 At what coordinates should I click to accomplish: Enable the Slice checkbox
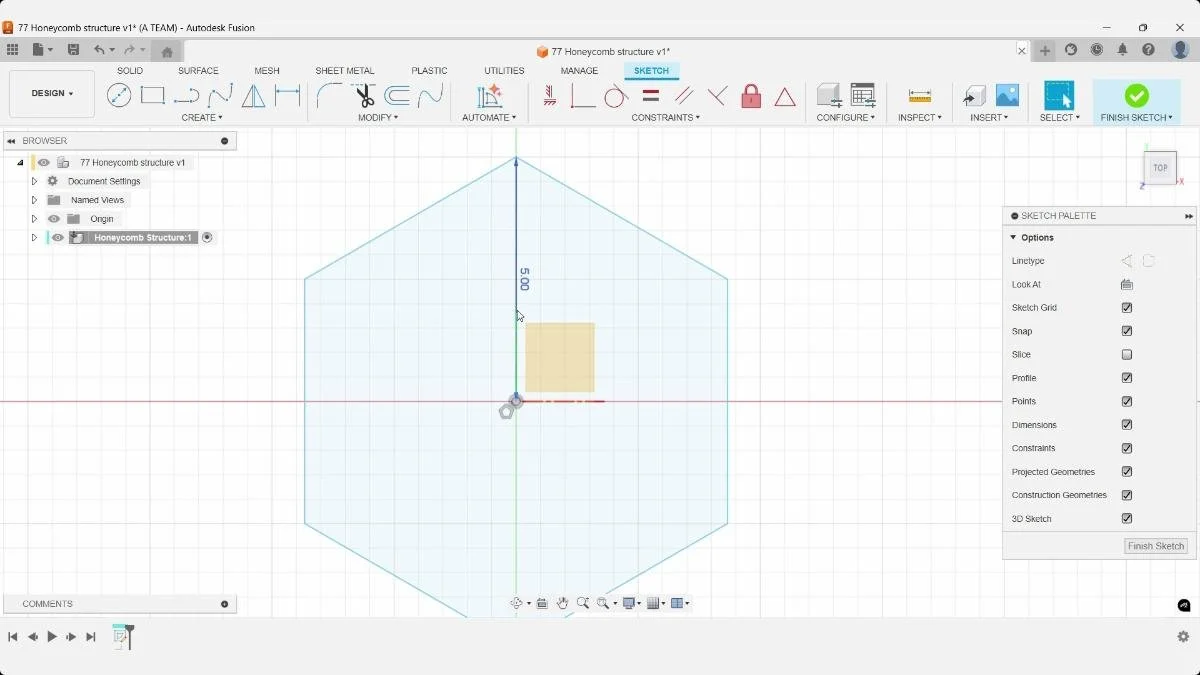point(1127,355)
